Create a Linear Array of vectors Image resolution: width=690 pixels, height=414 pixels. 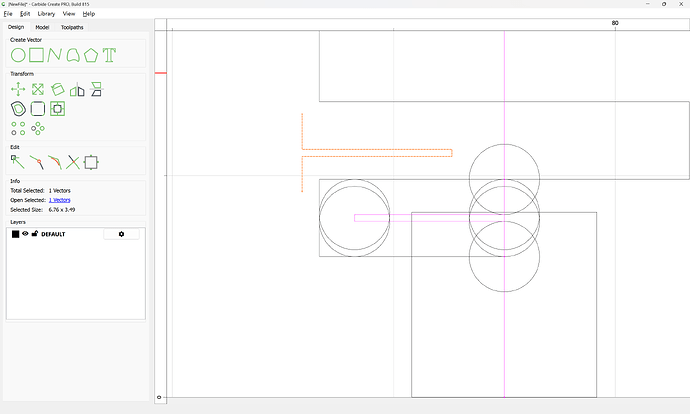pos(18,128)
